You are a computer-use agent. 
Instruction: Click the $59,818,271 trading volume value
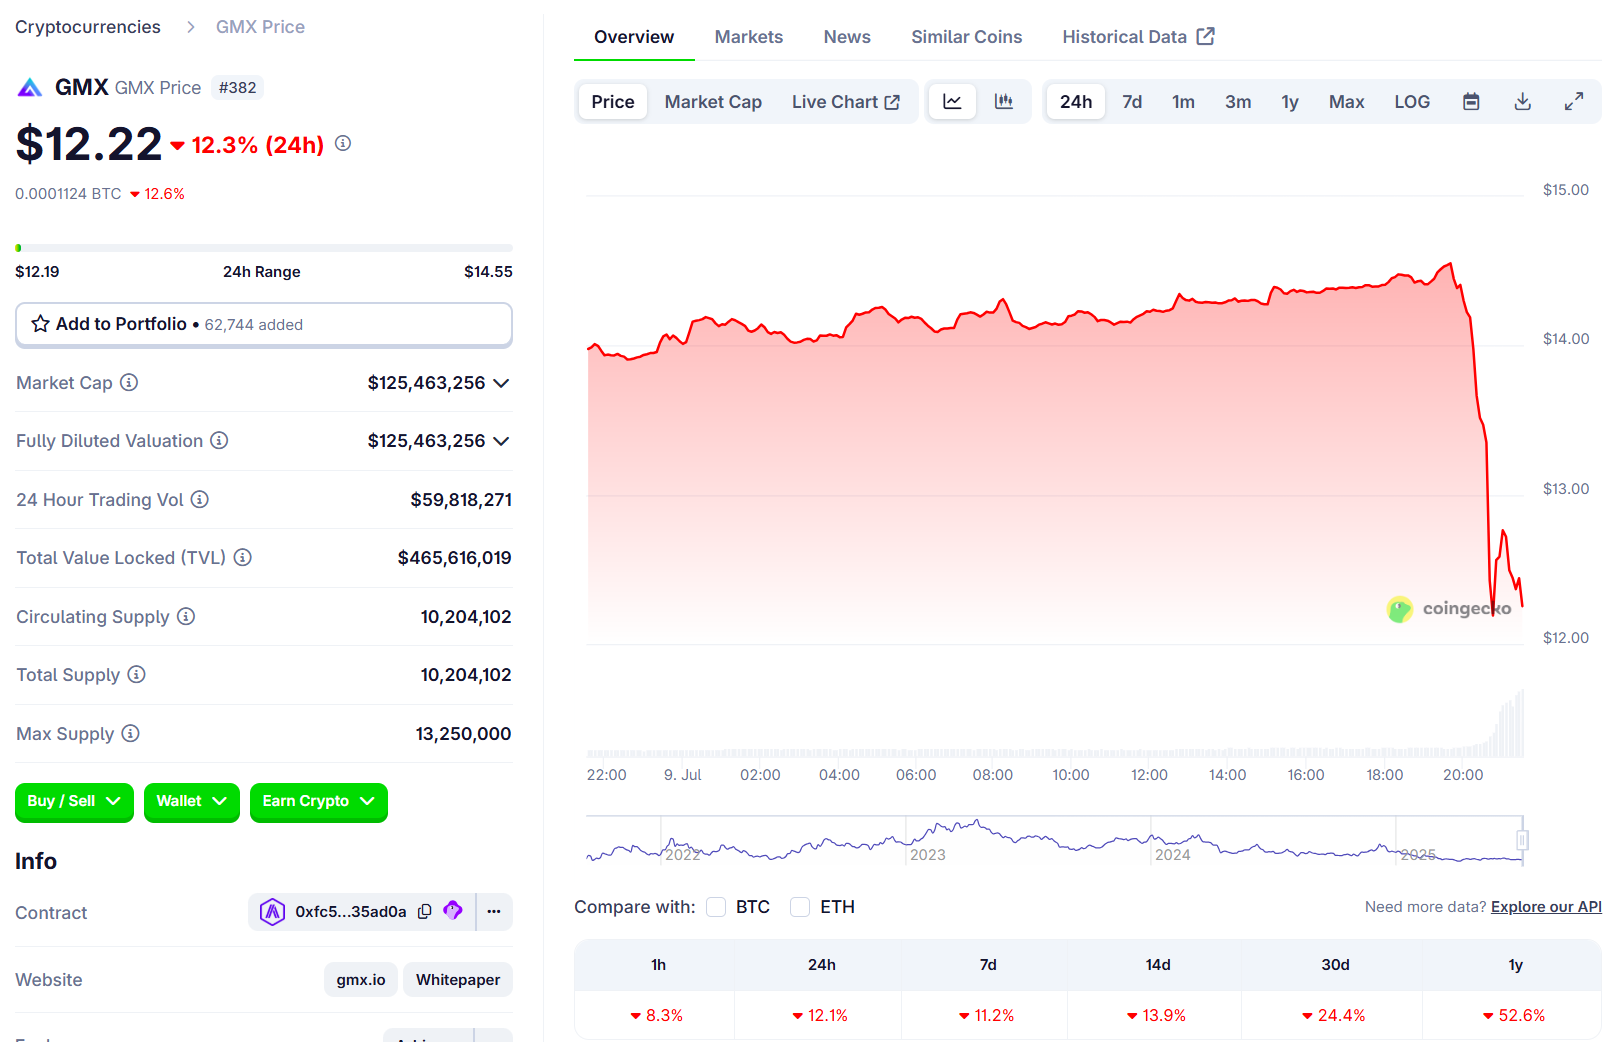(461, 499)
